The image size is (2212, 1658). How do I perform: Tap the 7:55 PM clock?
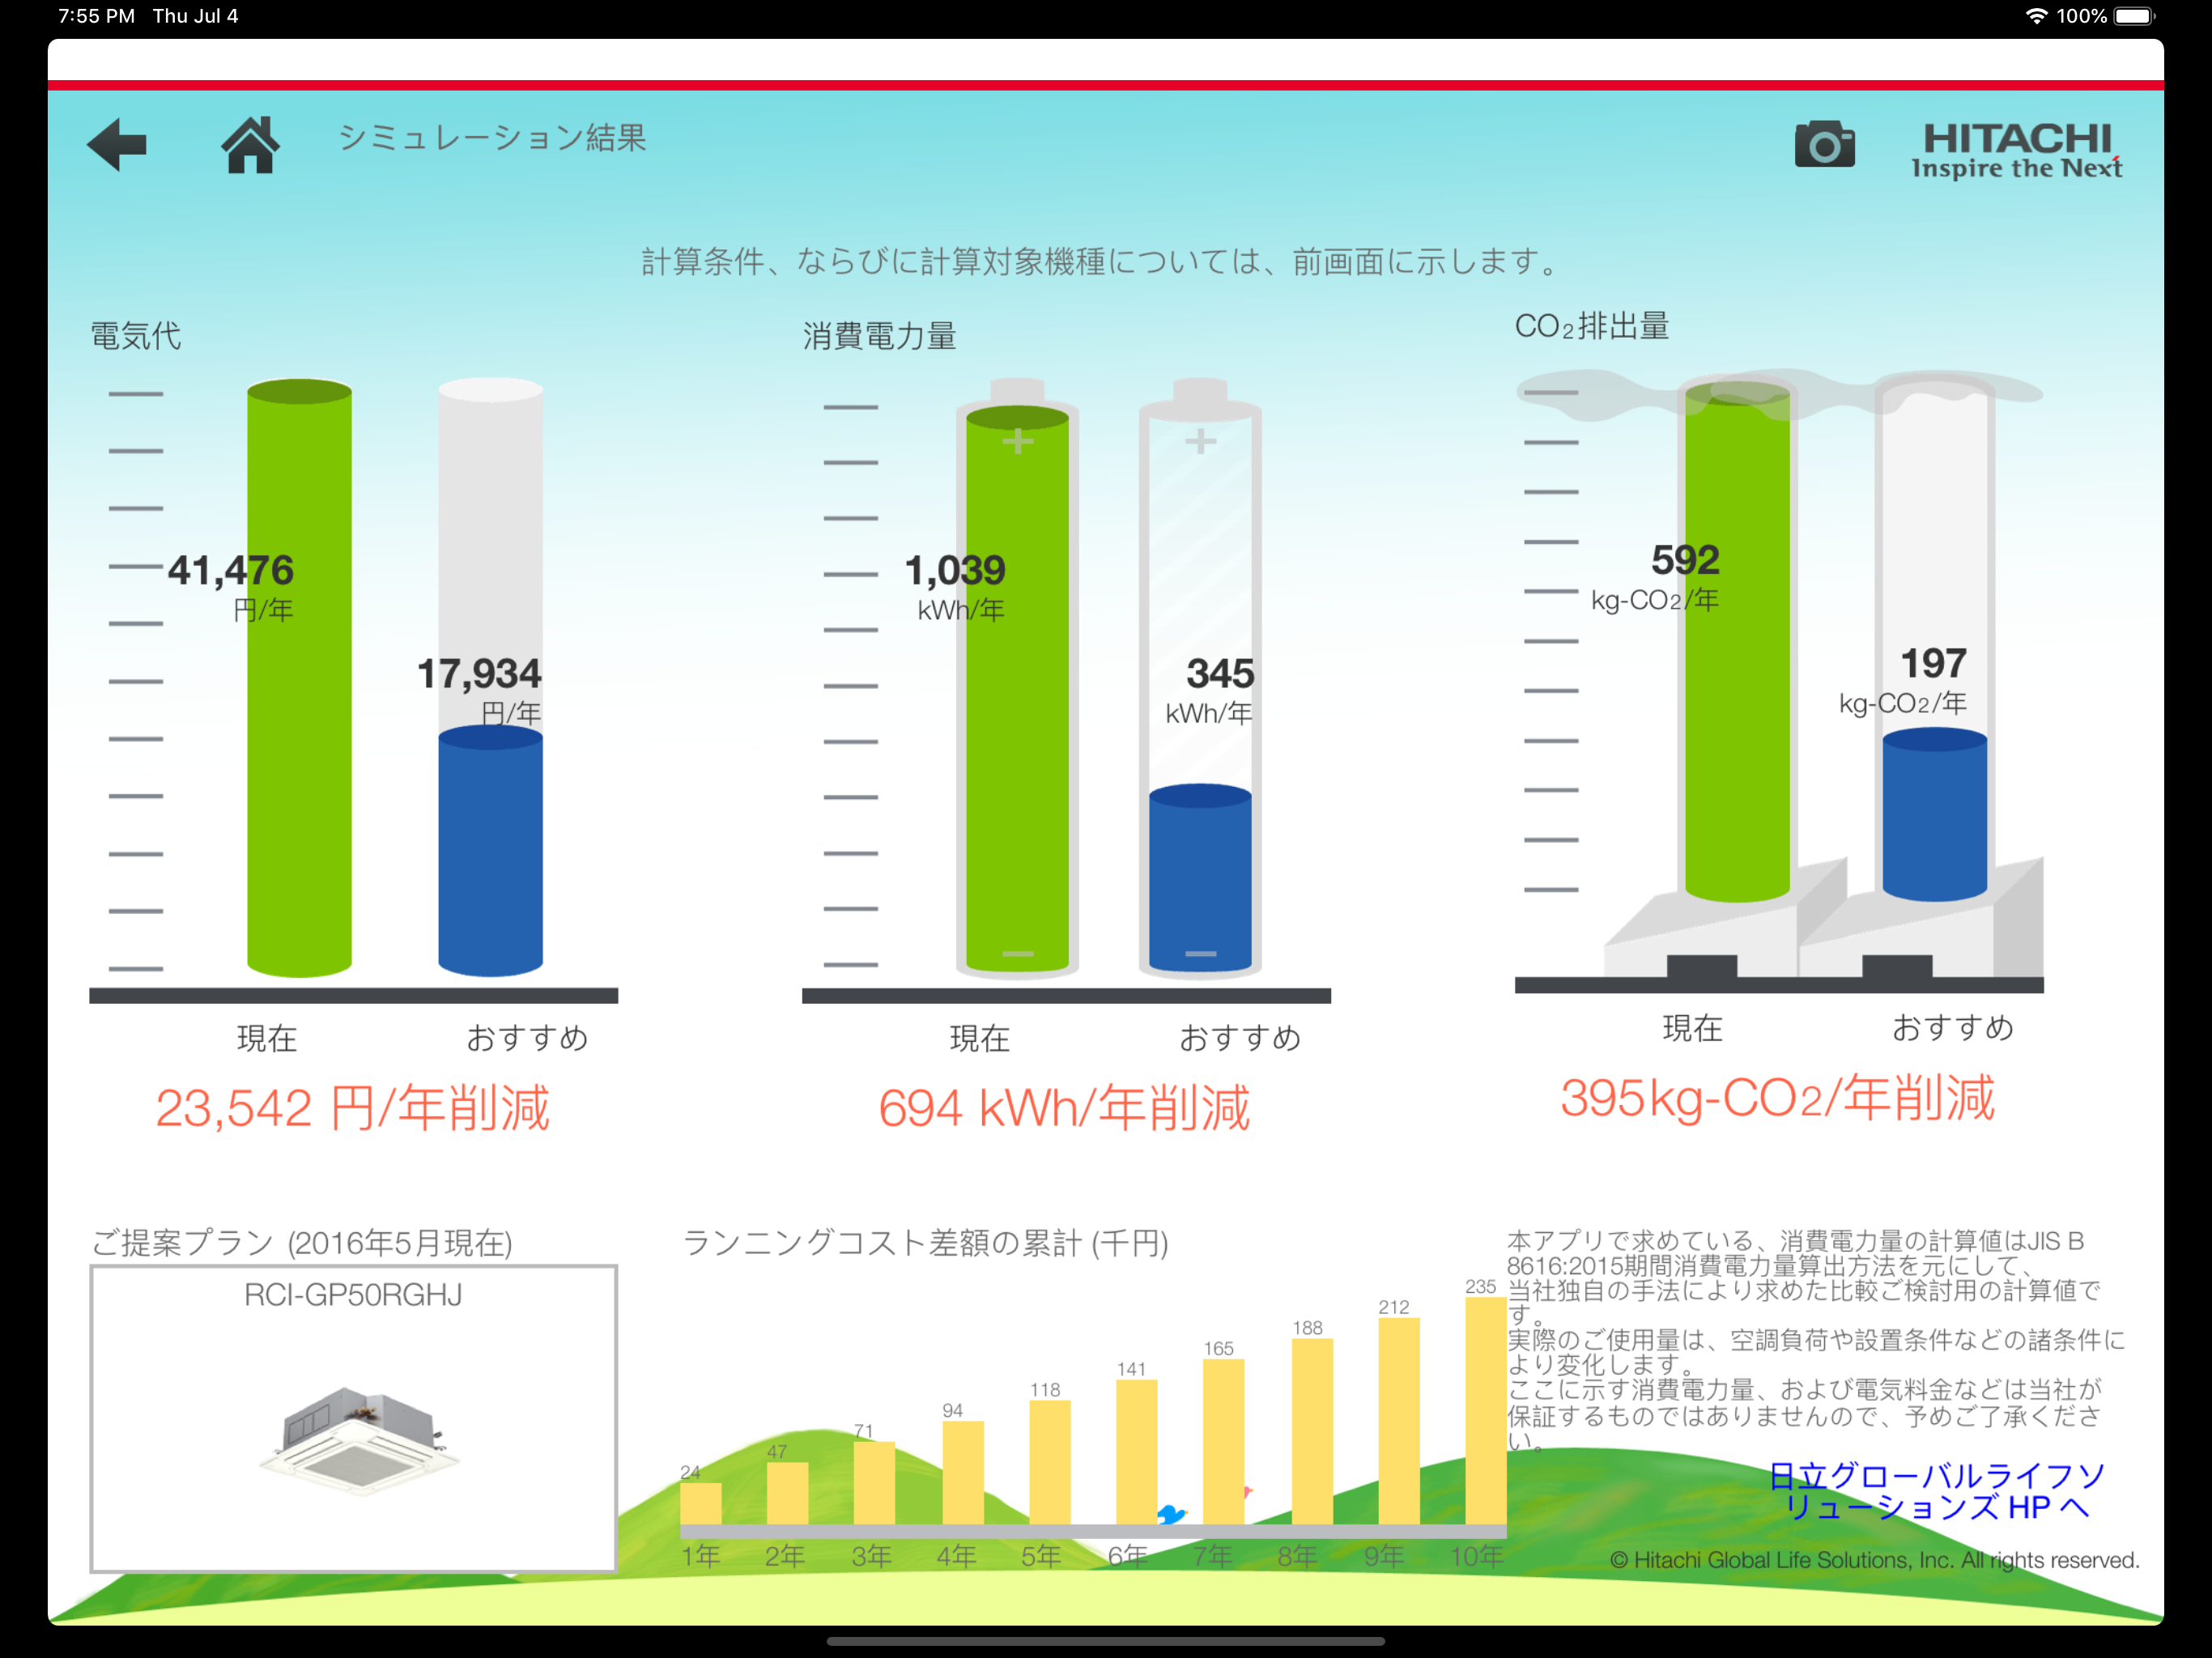[96, 16]
